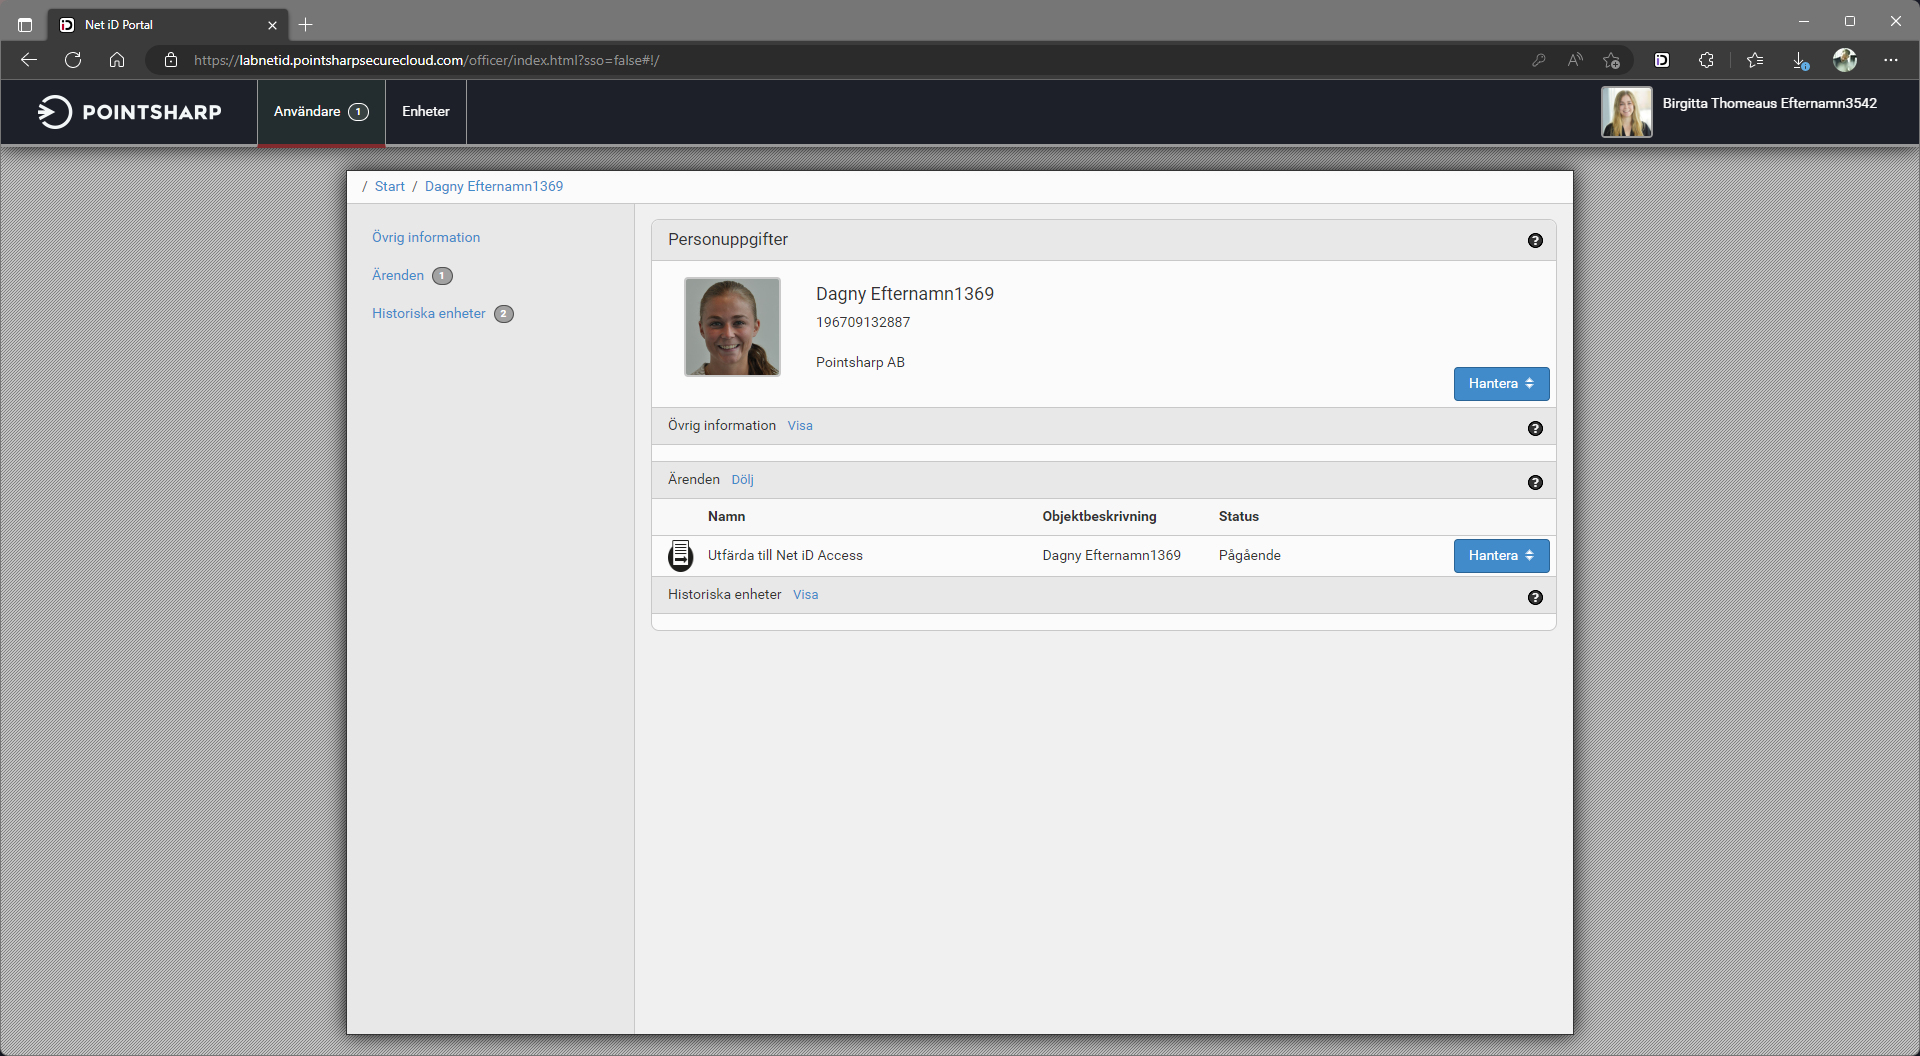Open the Hantera dropdown for the Ärenden row
The width and height of the screenshot is (1920, 1056).
pos(1501,556)
